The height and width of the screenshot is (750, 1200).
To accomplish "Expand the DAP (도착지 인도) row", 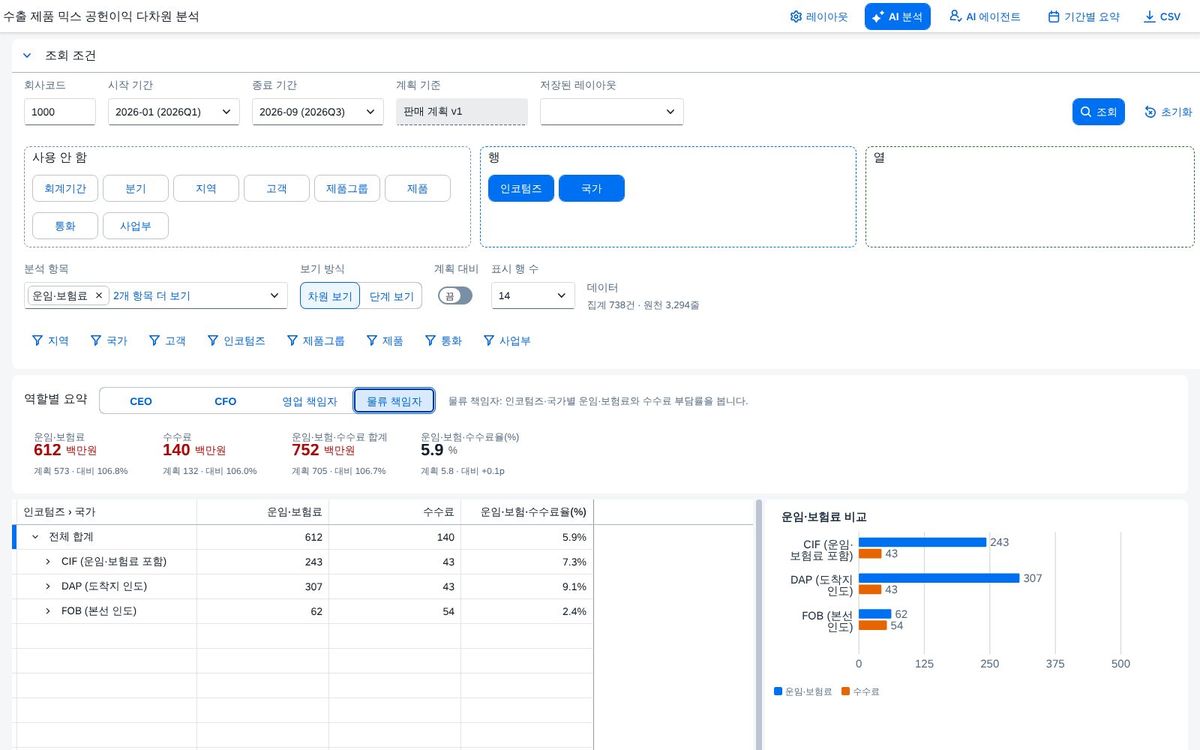I will [x=48, y=586].
